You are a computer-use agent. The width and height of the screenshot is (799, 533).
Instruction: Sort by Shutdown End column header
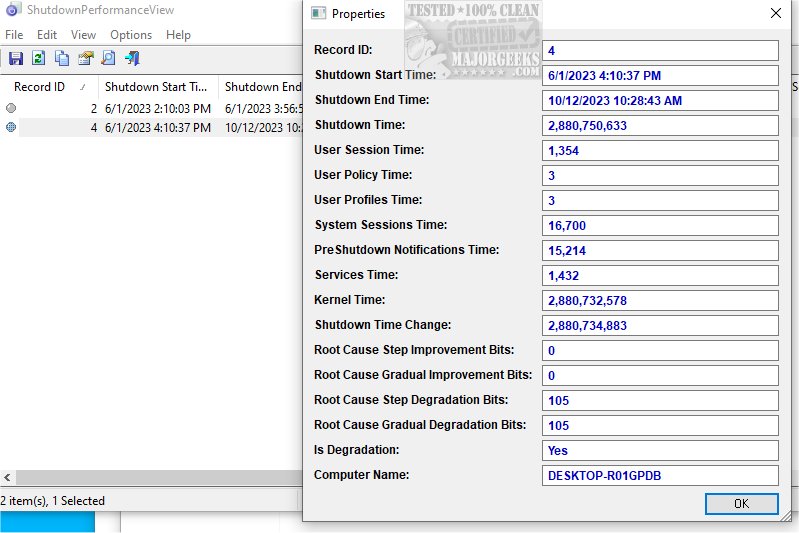pyautogui.click(x=261, y=87)
